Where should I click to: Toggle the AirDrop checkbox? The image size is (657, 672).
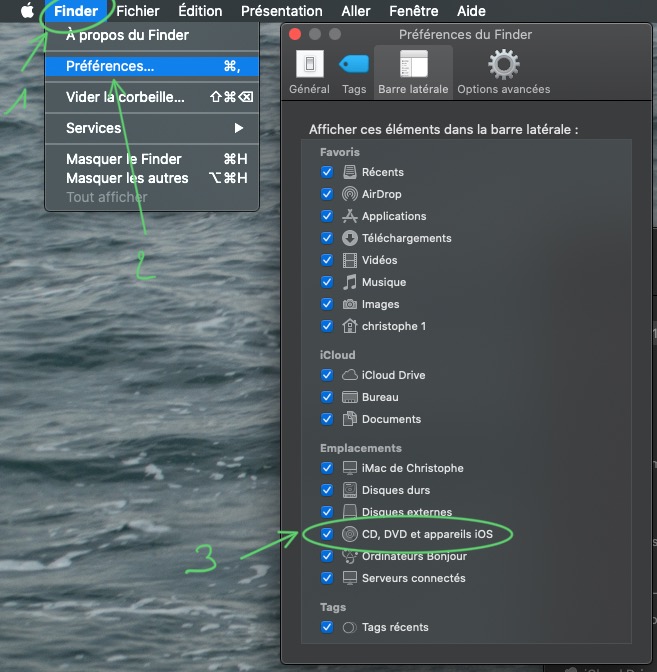pyautogui.click(x=327, y=194)
